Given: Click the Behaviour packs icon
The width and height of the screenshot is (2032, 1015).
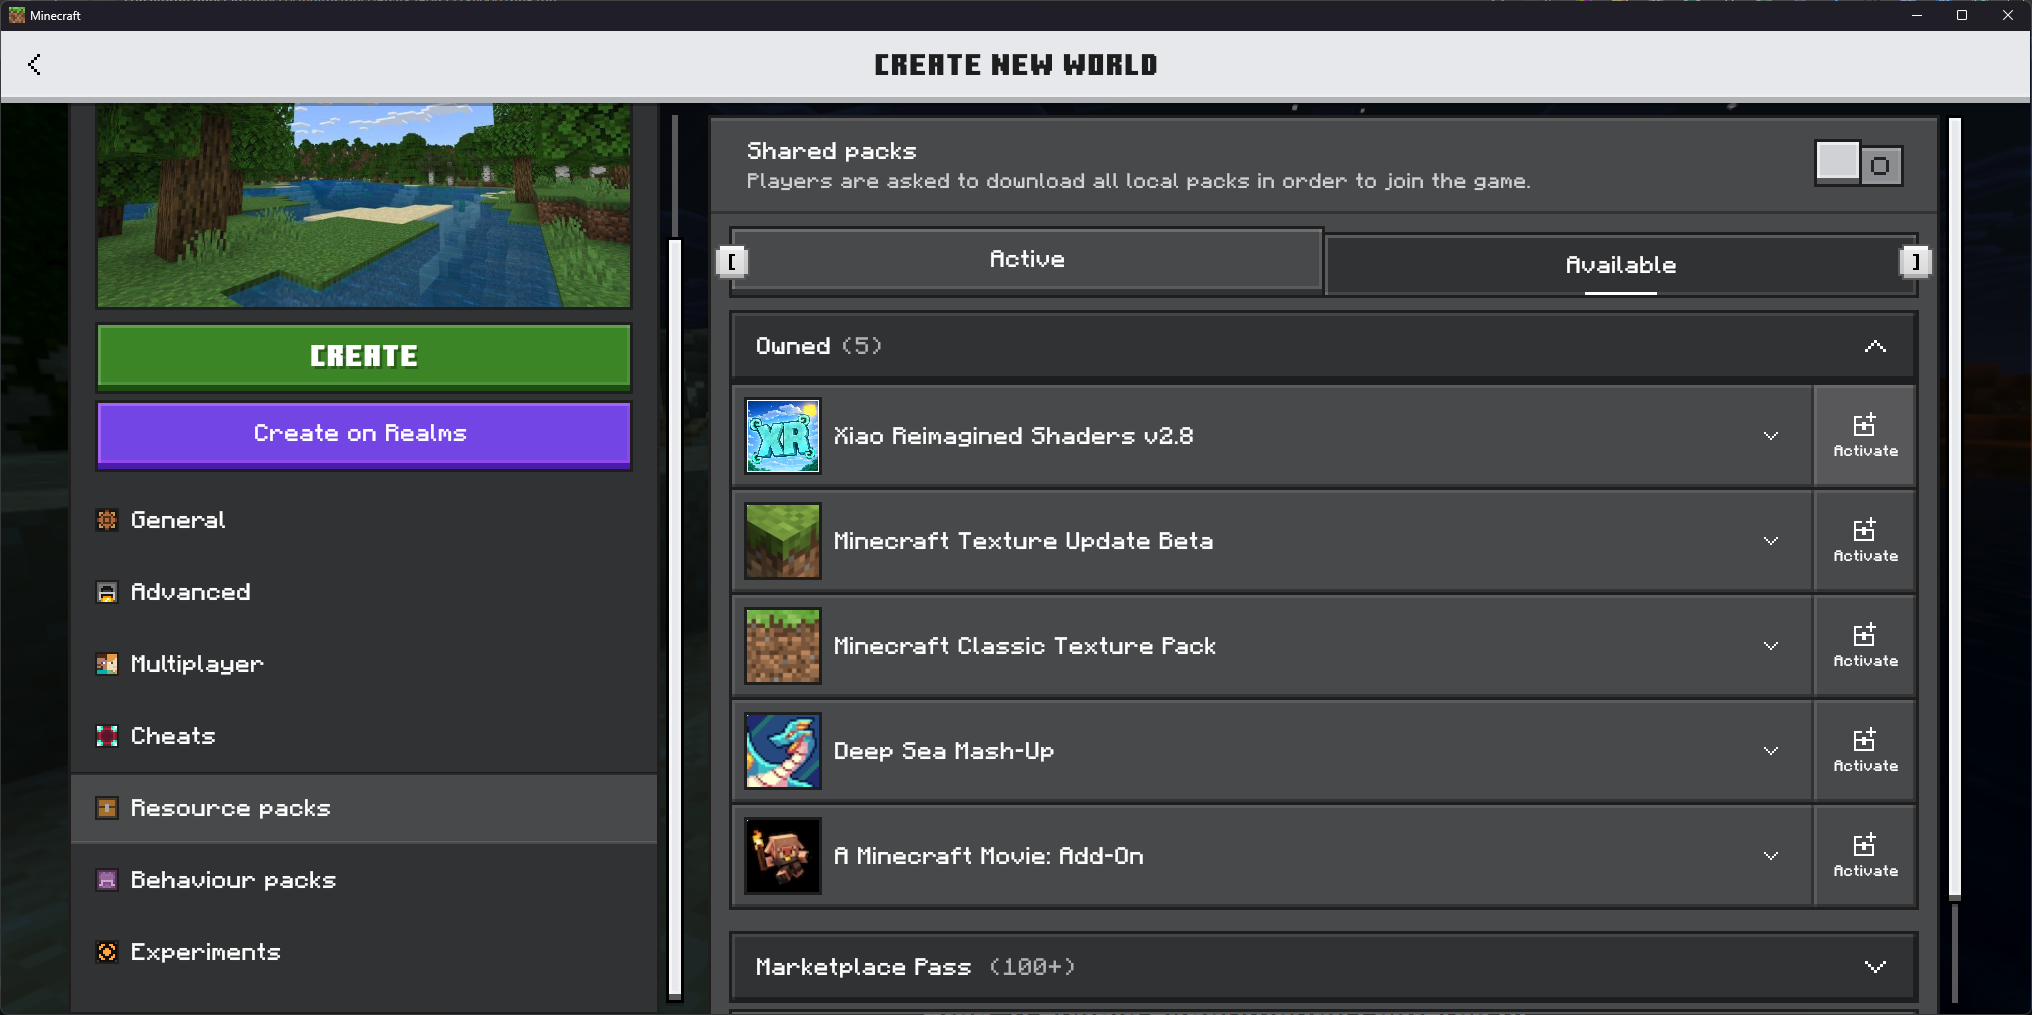Looking at the screenshot, I should (107, 880).
